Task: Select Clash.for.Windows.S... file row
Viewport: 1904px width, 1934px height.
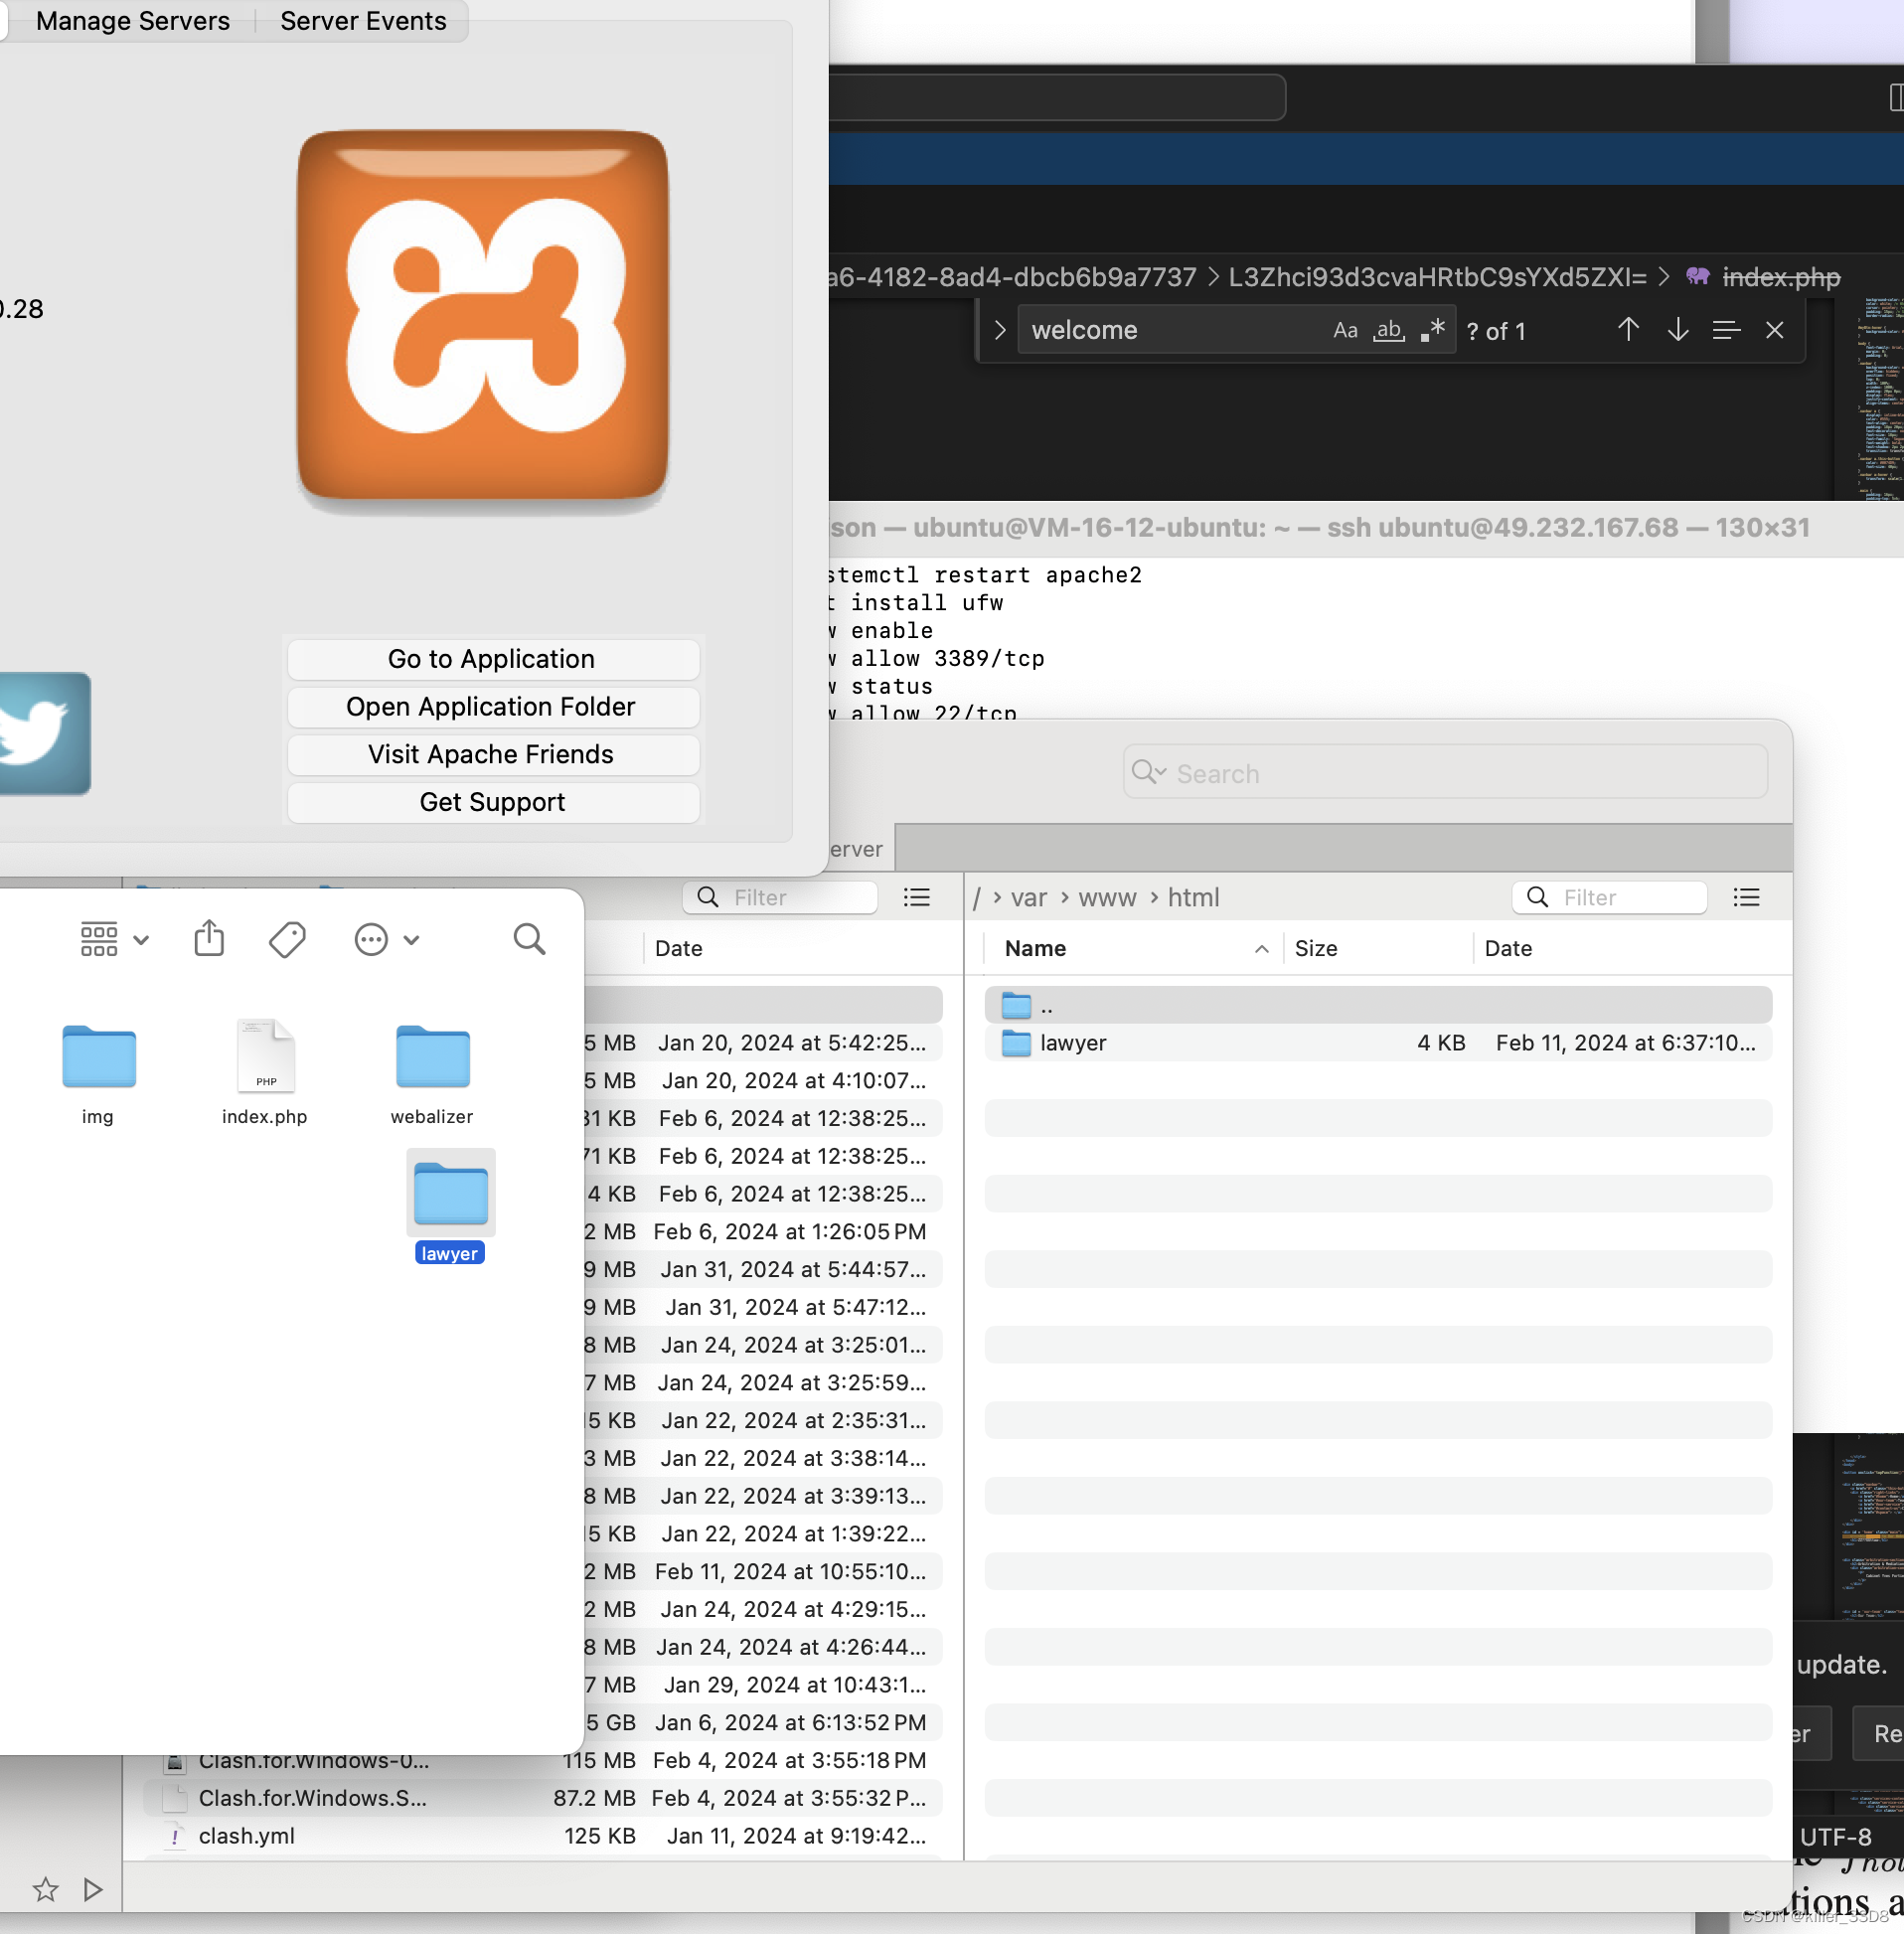Action: [x=541, y=1798]
